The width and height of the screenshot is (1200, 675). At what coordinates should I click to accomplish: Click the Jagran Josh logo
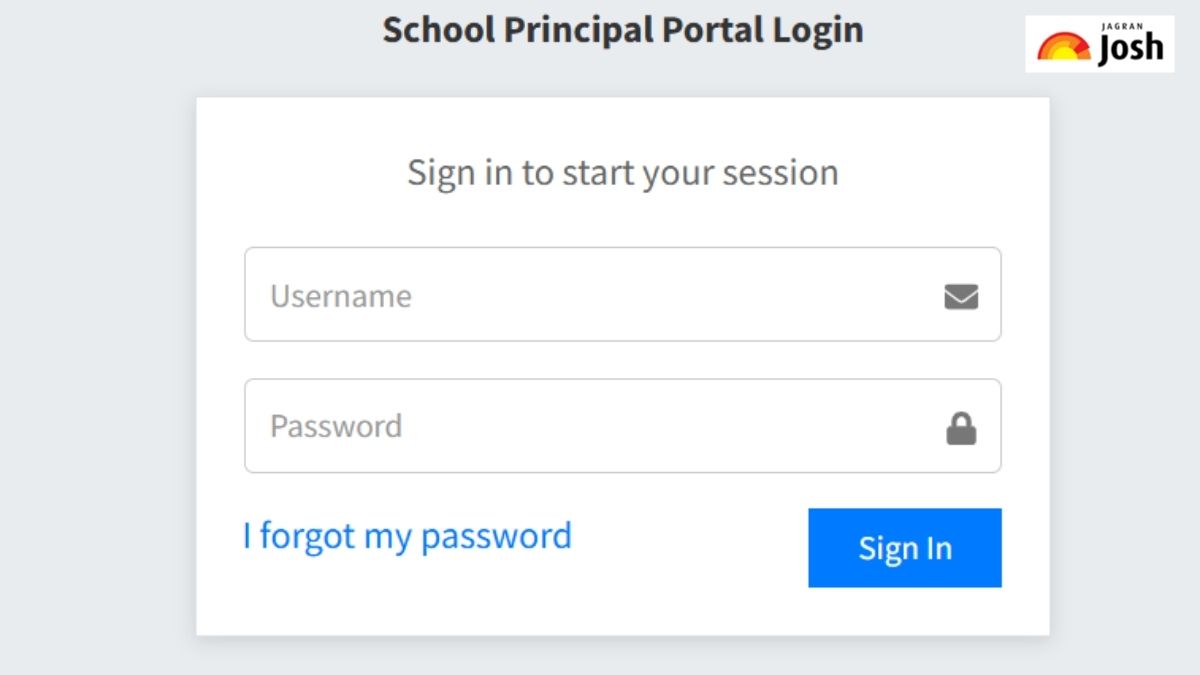point(1100,44)
